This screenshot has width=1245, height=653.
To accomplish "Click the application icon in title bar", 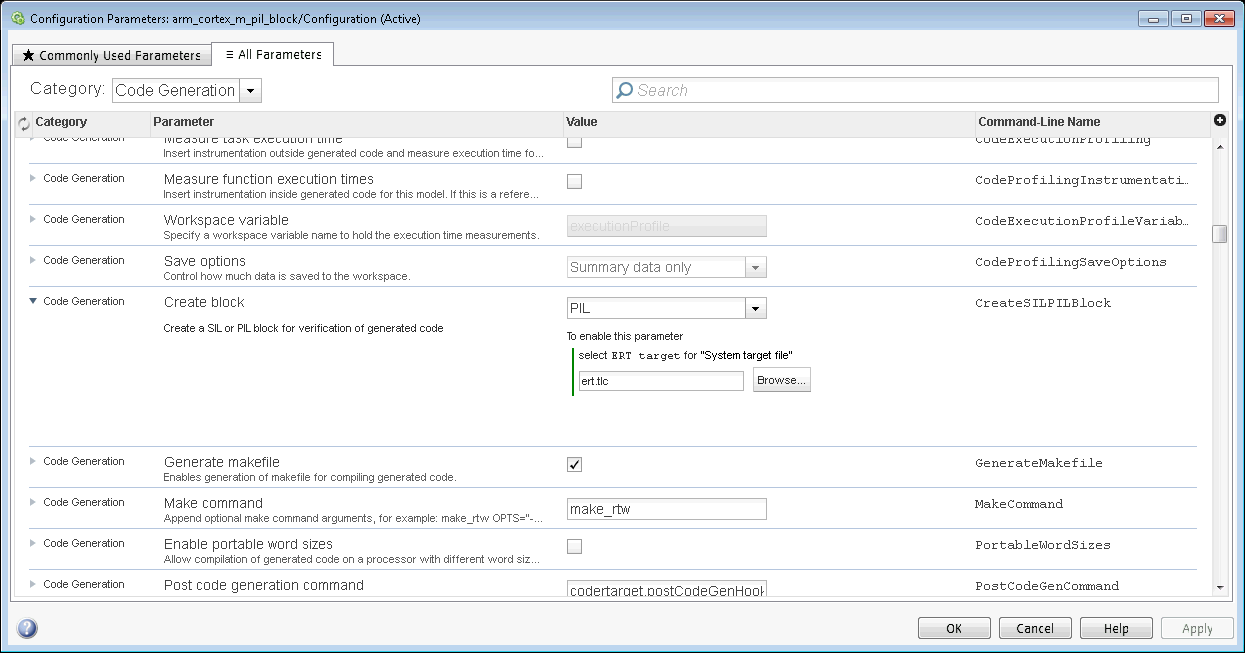I will [17, 19].
